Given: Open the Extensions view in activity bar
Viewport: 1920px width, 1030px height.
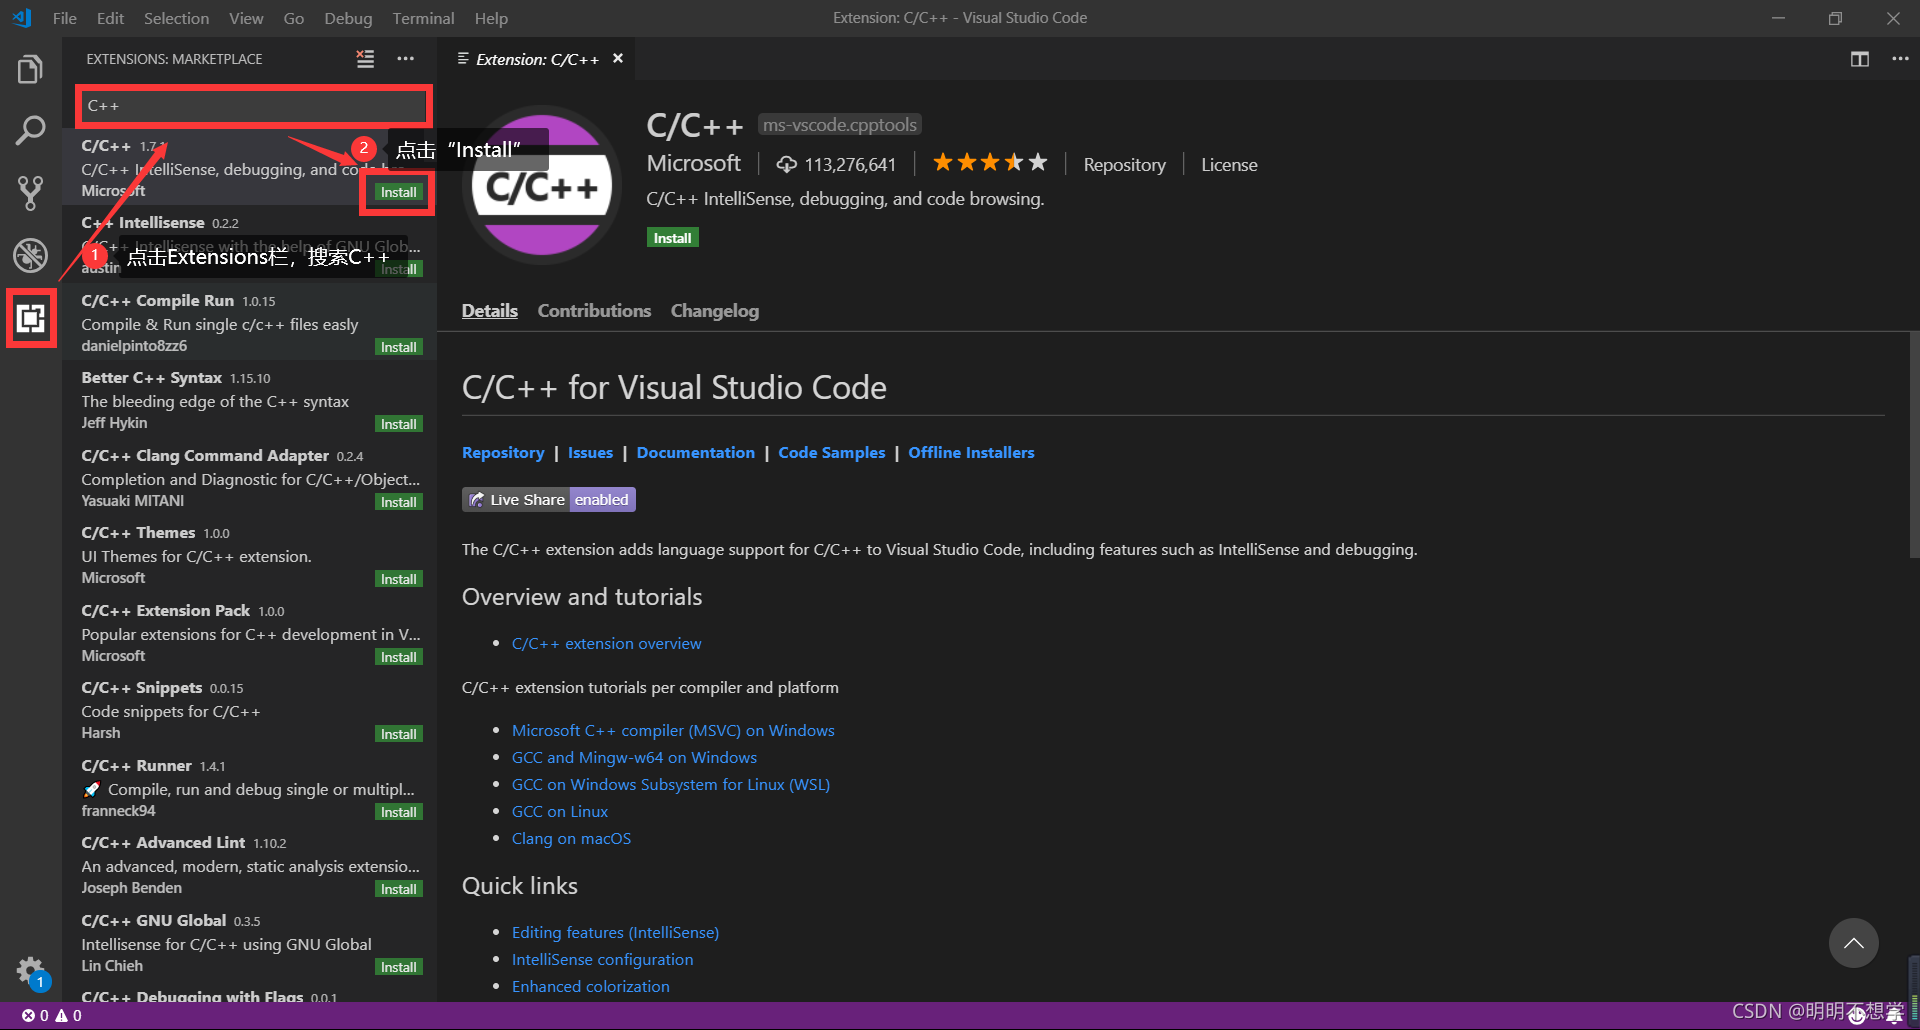Looking at the screenshot, I should 31,318.
